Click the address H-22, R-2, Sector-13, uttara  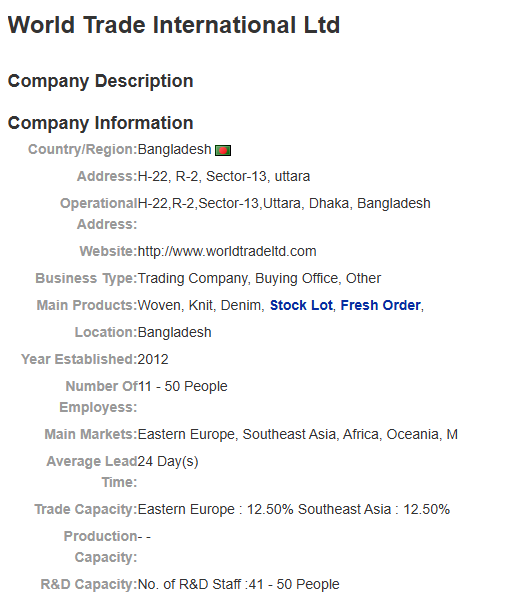point(224,176)
